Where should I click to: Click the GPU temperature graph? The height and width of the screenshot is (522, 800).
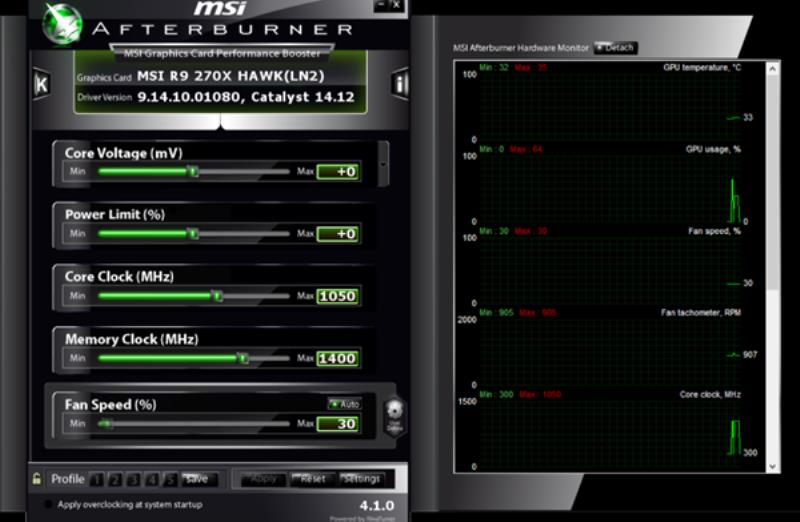point(610,107)
